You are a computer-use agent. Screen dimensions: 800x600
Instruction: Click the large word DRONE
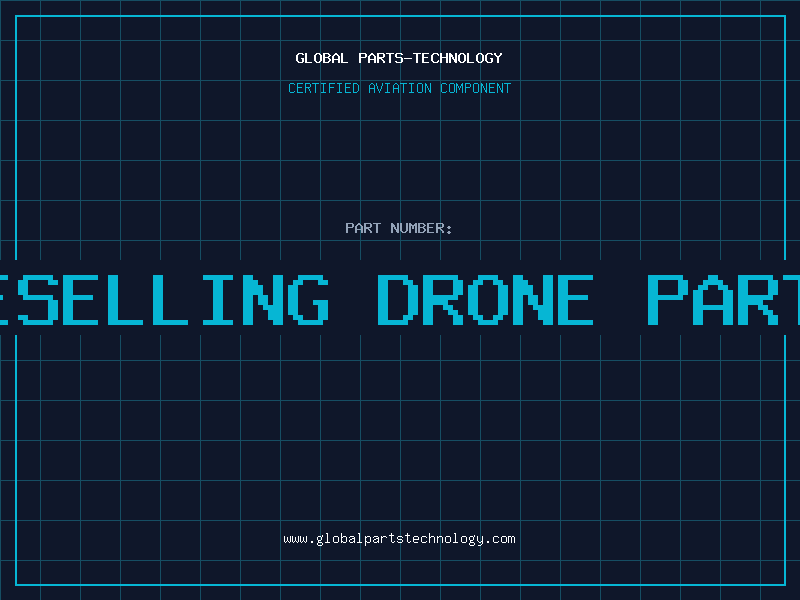485,299
